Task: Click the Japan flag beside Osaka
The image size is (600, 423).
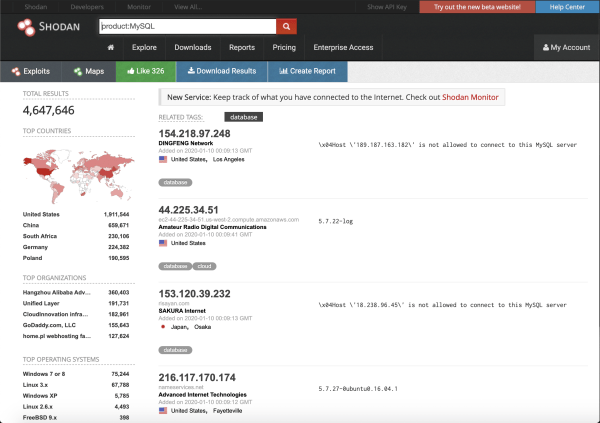Action: click(x=163, y=327)
